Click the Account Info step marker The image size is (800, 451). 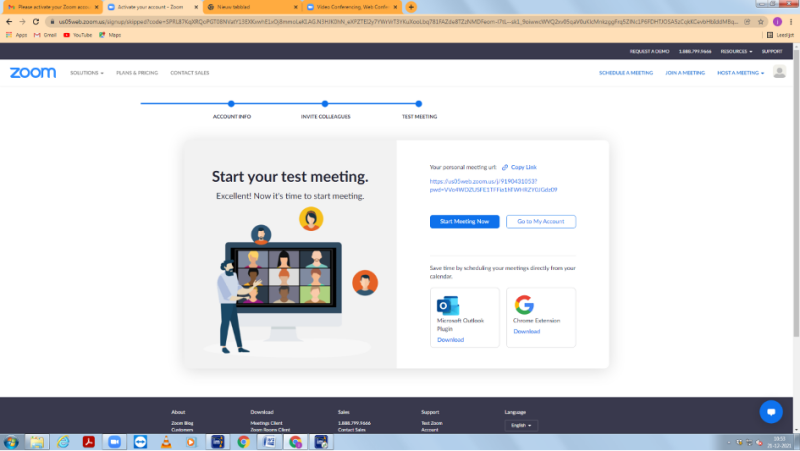[231, 104]
